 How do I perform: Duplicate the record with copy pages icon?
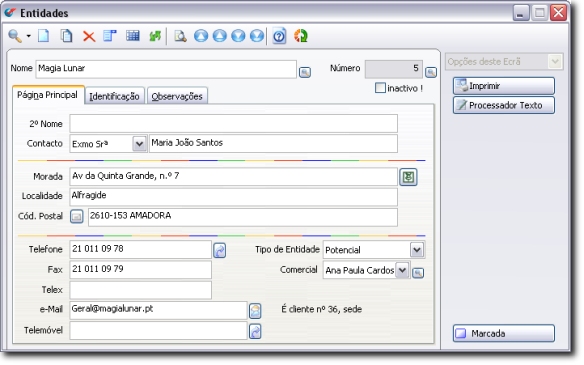coord(66,36)
